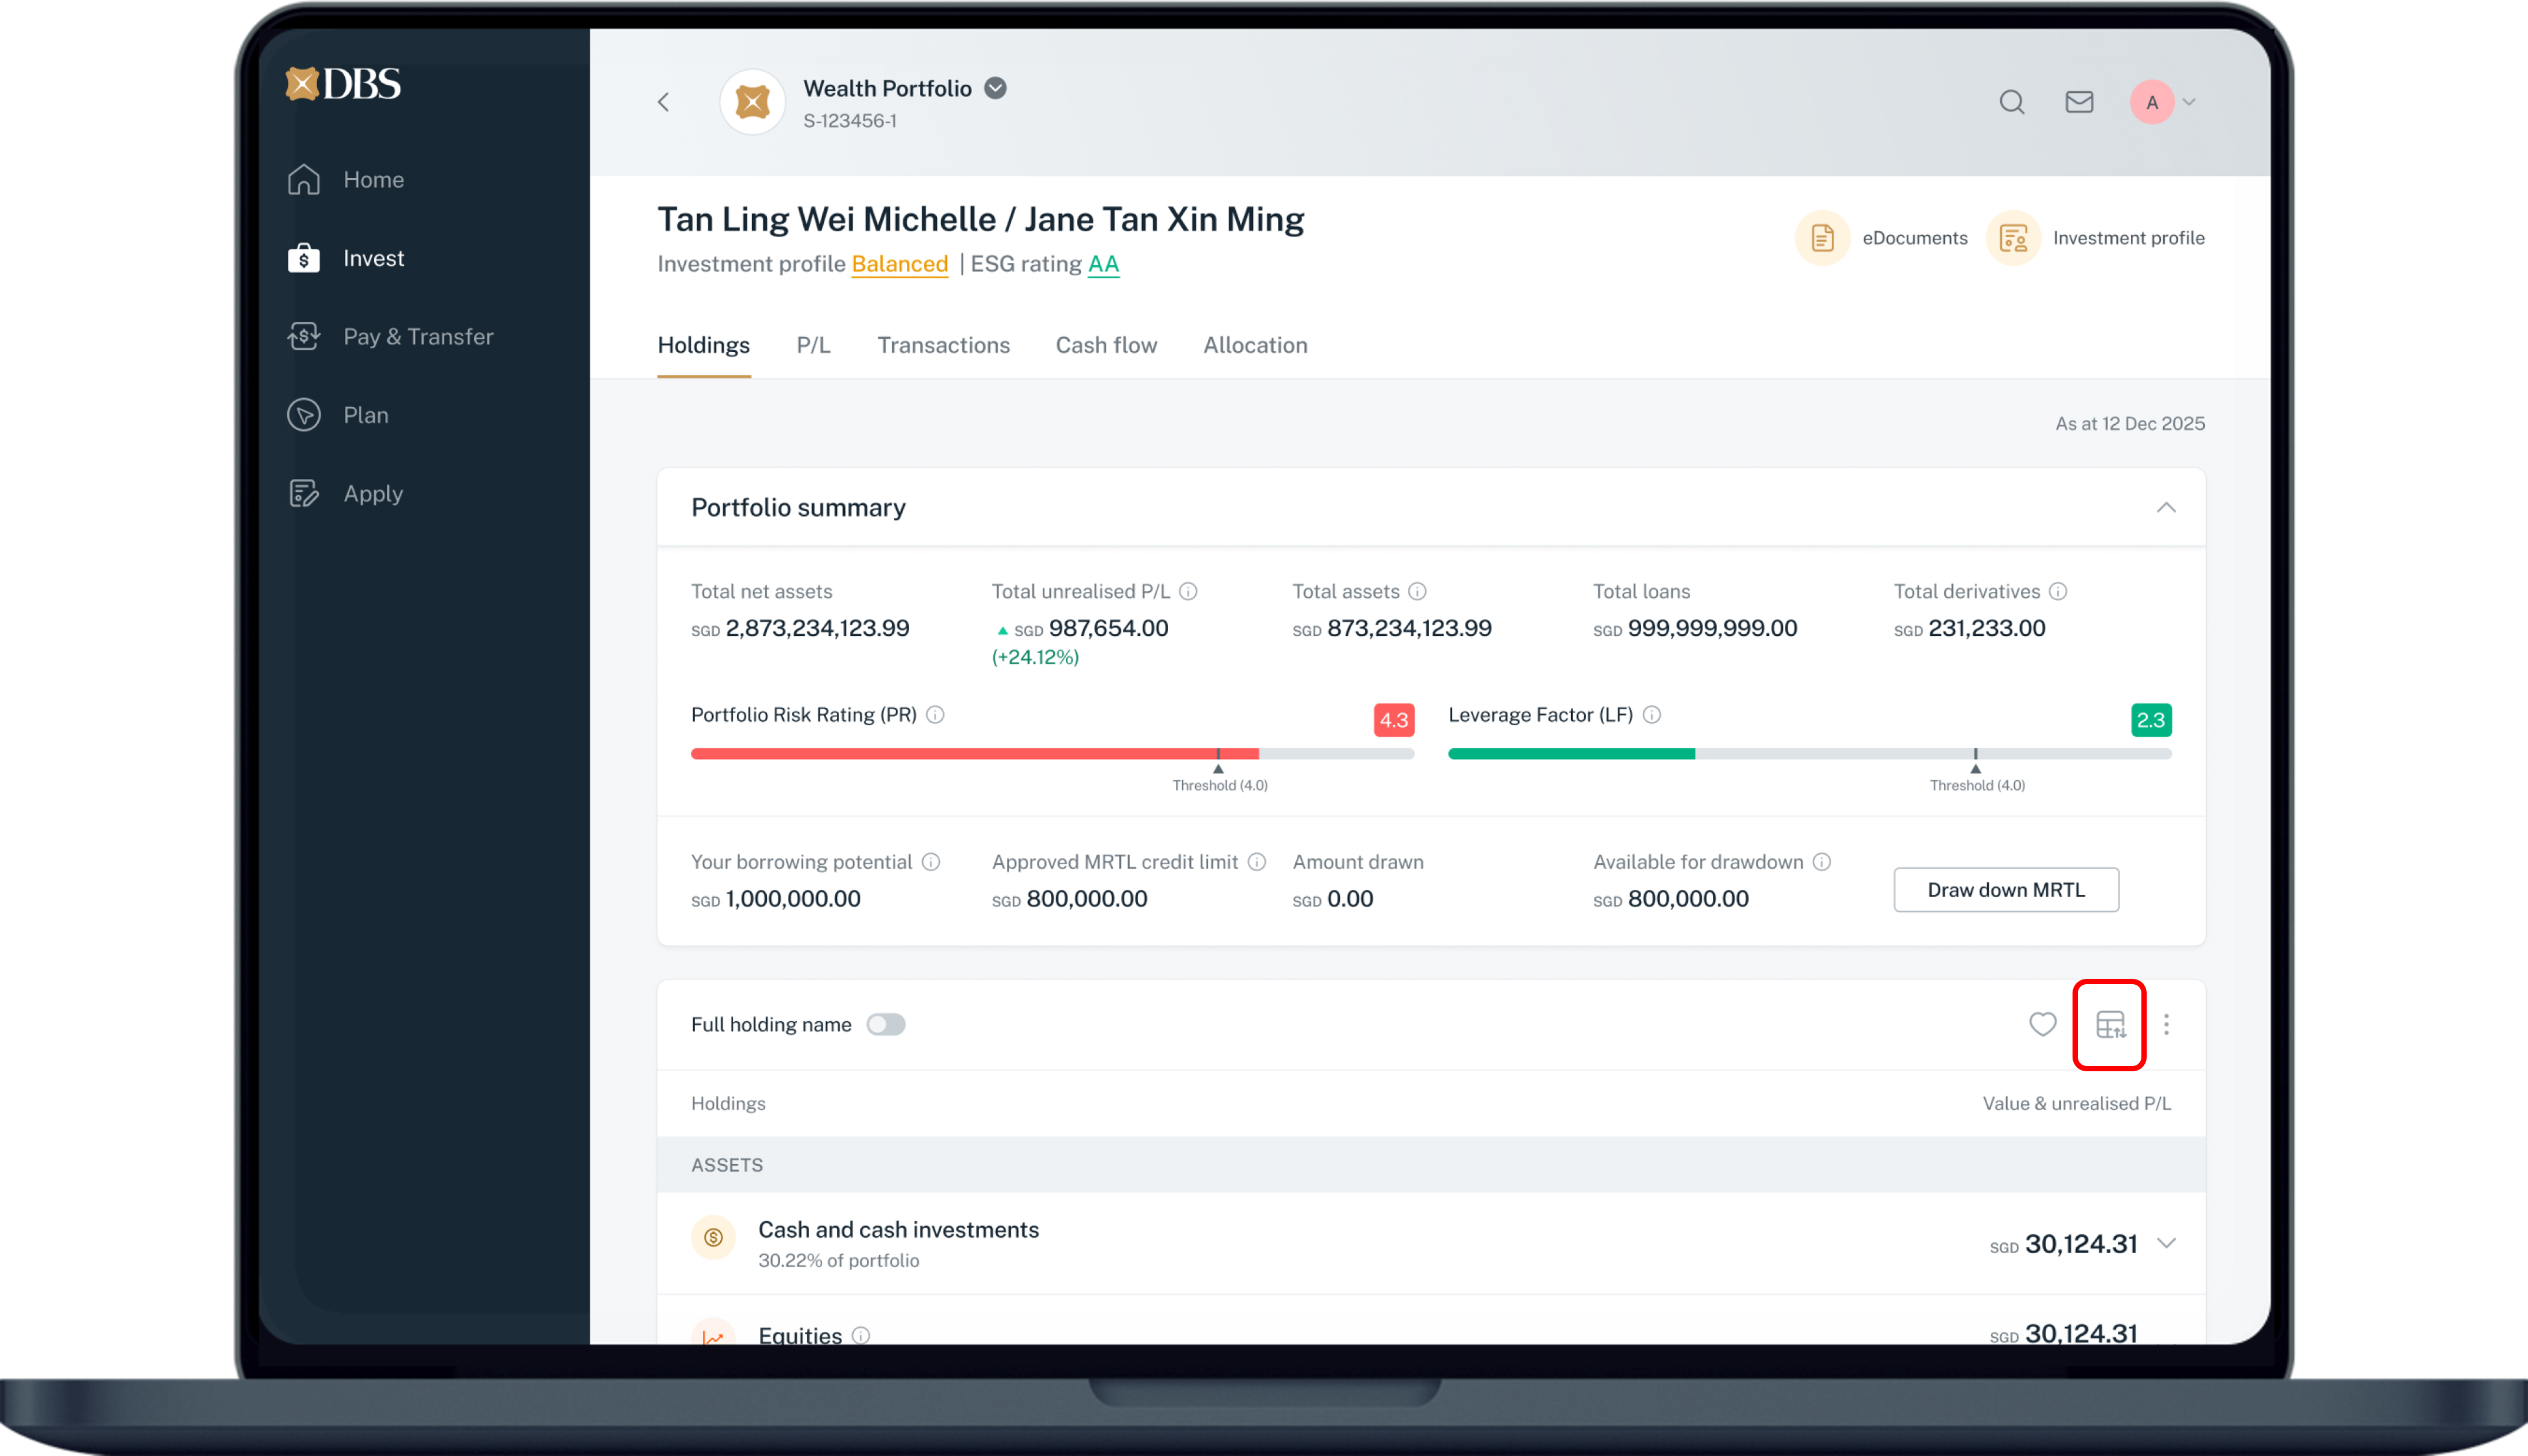Switch to the Allocation tab
The image size is (2528, 1456).
tap(1255, 345)
